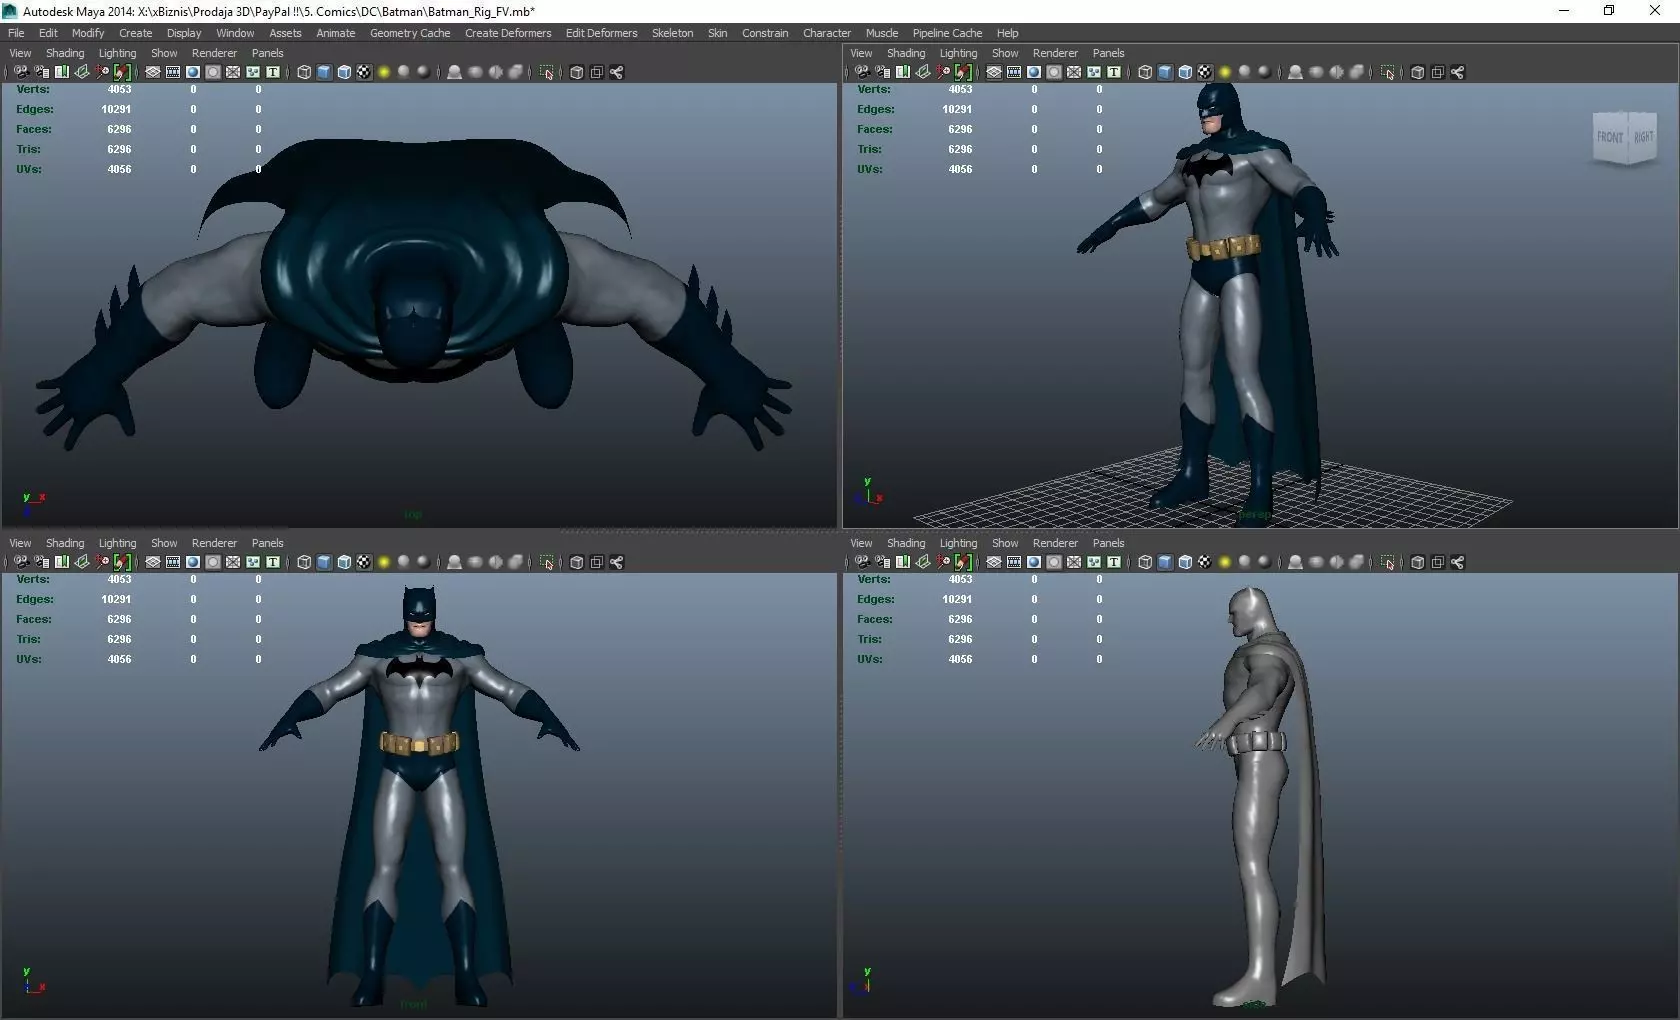Toggle X-Ray mode in perspective panel toolbar
The width and height of the screenshot is (1680, 1020).
tap(1417, 72)
